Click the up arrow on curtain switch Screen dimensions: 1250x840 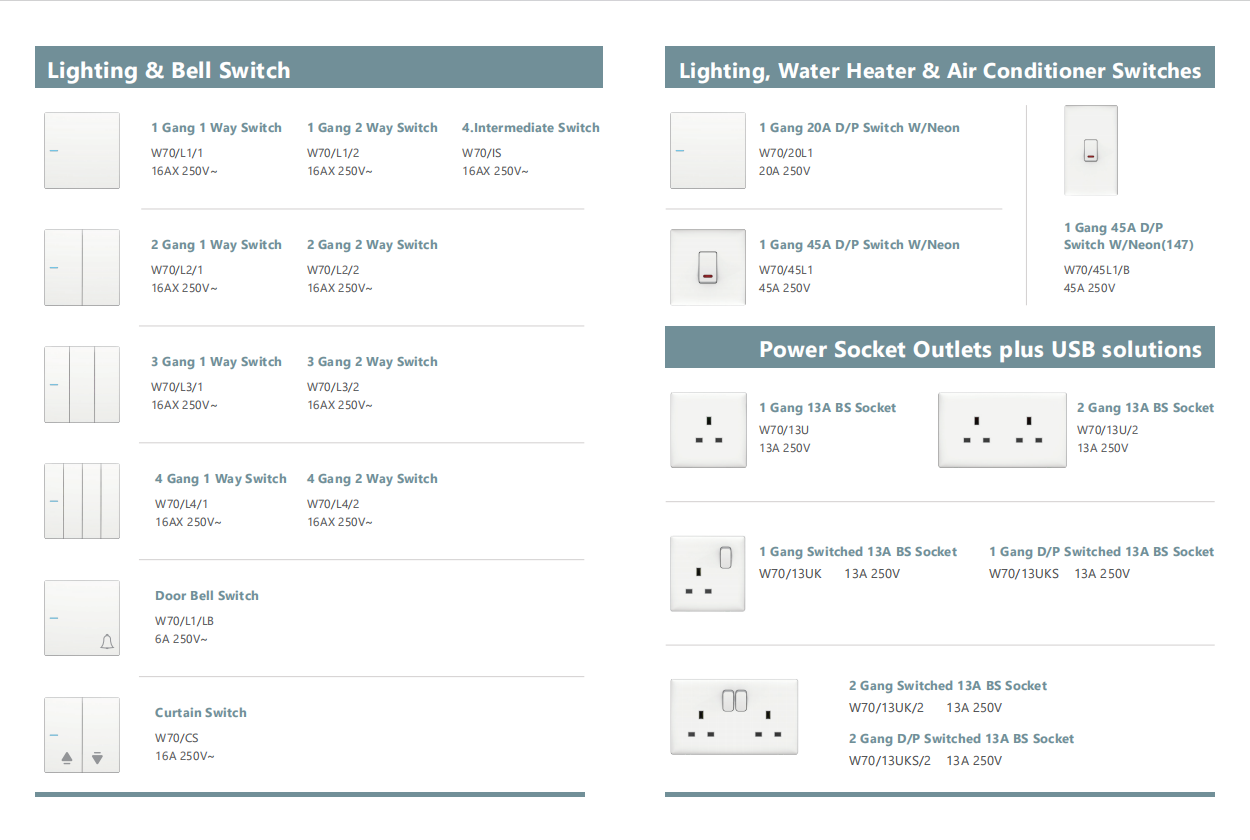pos(67,758)
